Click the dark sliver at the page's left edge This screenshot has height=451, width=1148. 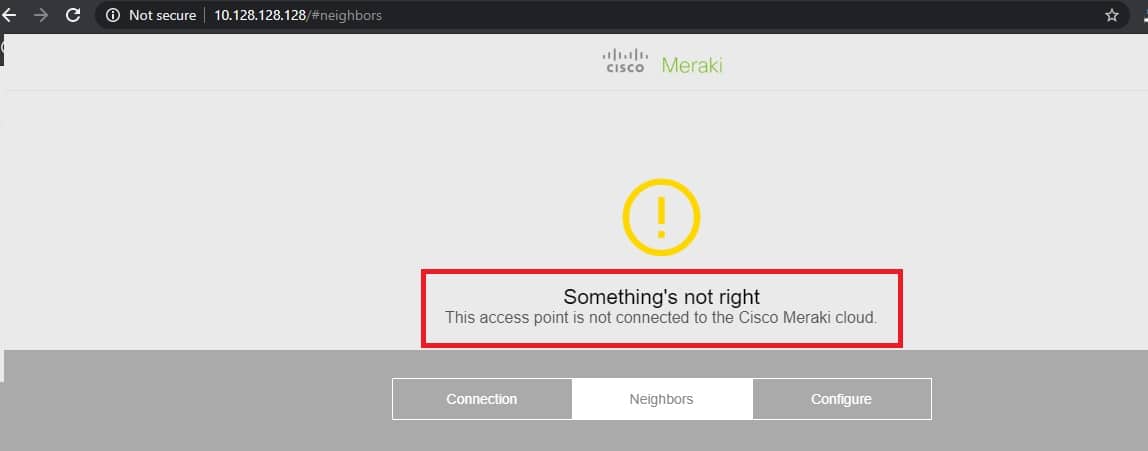pyautogui.click(x=2, y=50)
